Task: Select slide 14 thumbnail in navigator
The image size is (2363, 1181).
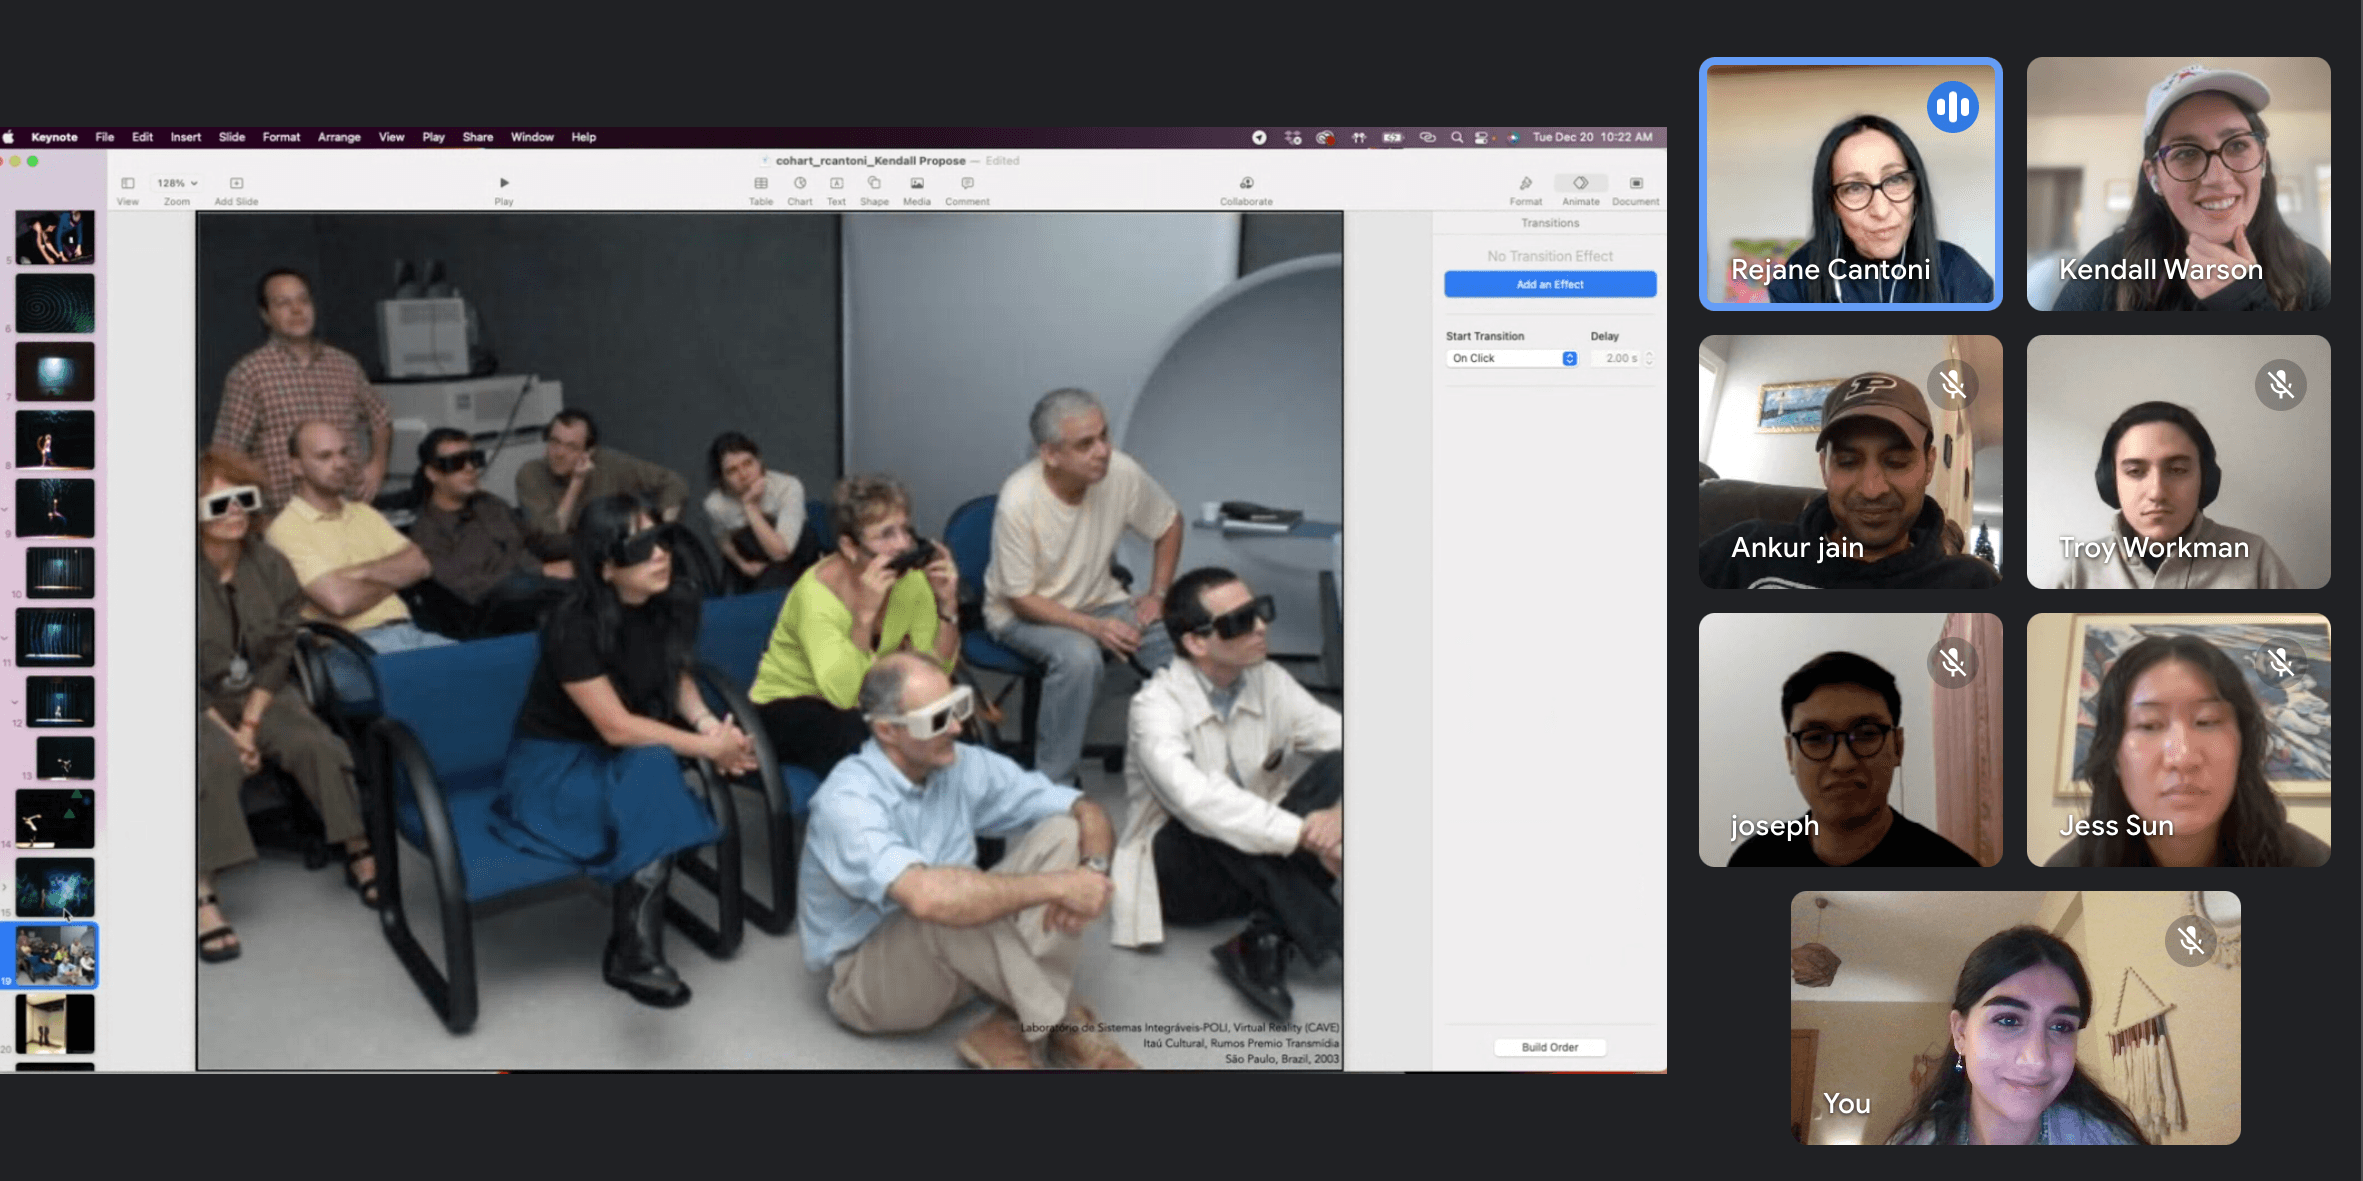Action: [55, 818]
